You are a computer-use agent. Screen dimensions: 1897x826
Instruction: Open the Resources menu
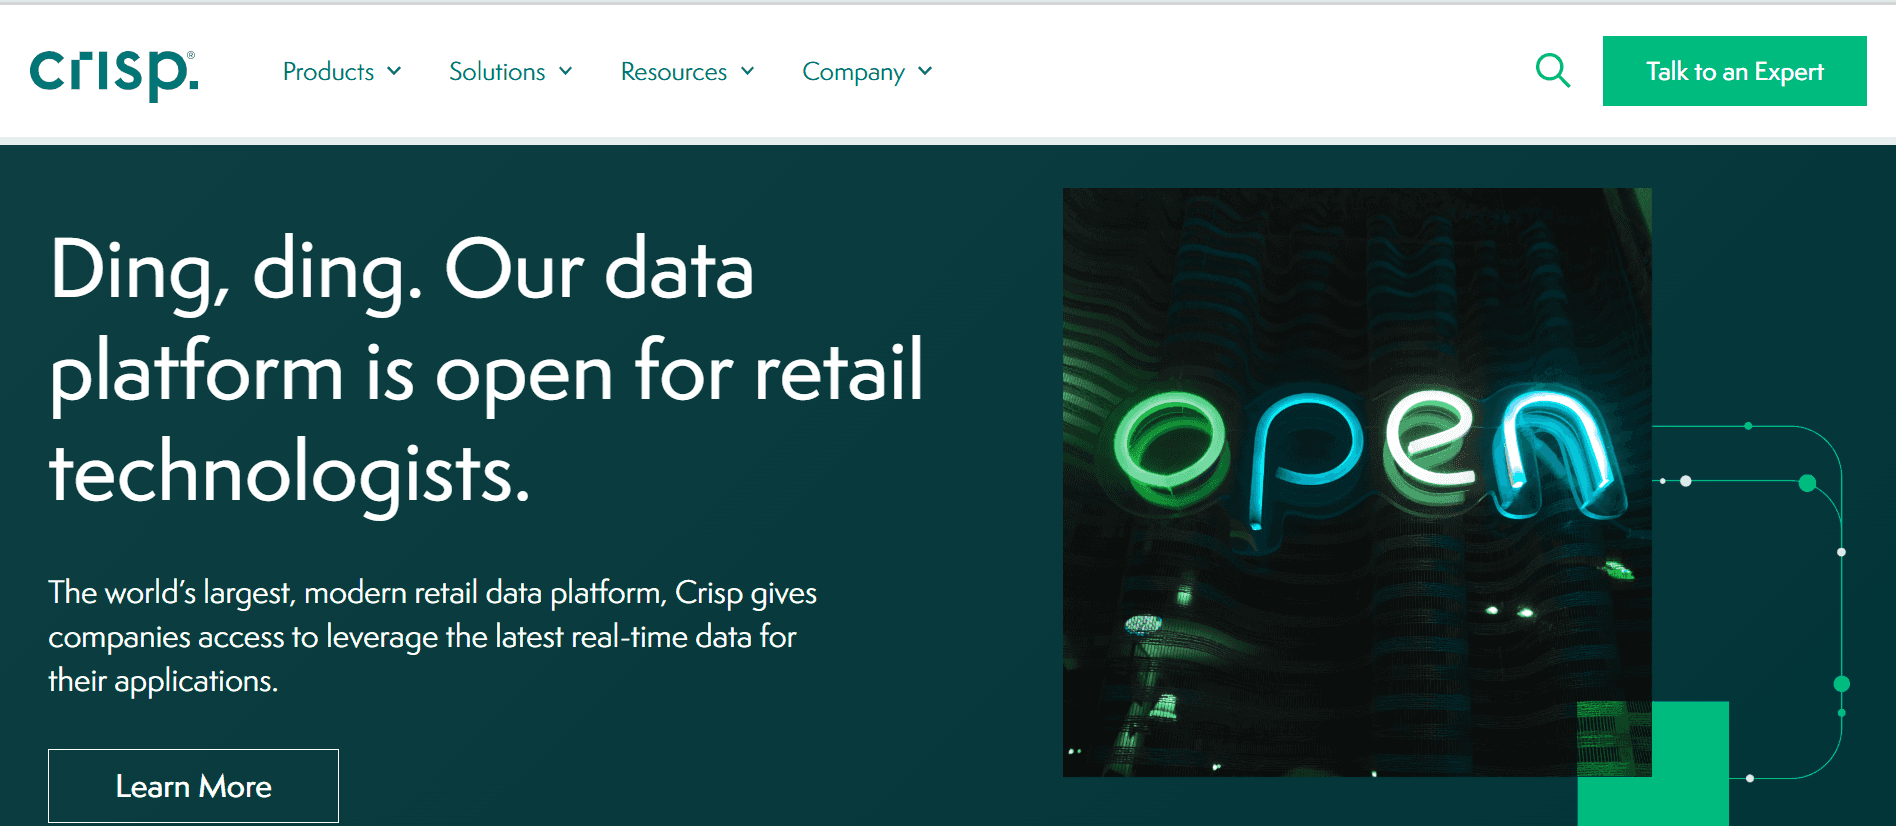click(687, 72)
